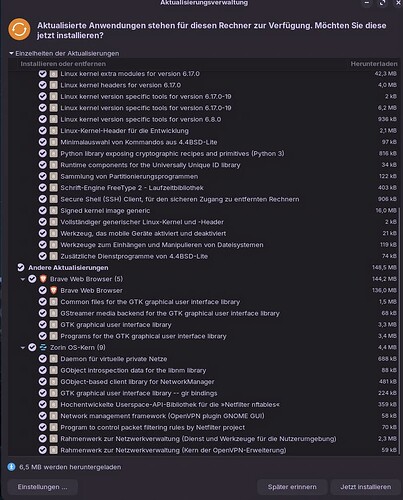Click package icon of 'Rahmenwerk zur Netzwerkverwaltung (Kern der OpenVPN-Erweiterung)'
The height and width of the screenshot is (500, 403).
pyautogui.click(x=53, y=450)
